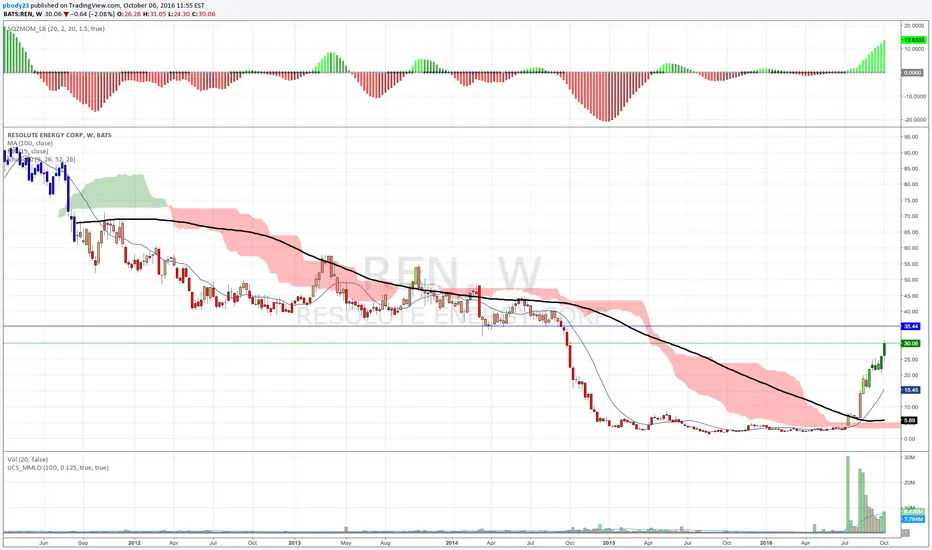Image resolution: width=932 pixels, height=550 pixels.
Task: Click the red down-arrow price change indicator
Action: (x=66, y=14)
